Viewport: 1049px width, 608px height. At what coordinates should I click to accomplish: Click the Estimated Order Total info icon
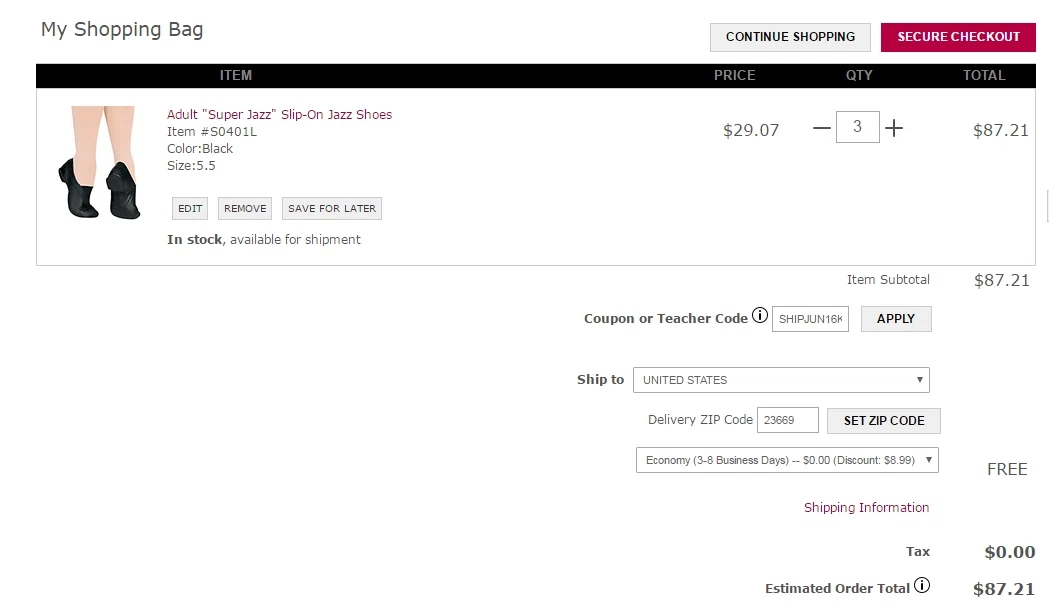pyautogui.click(x=922, y=585)
